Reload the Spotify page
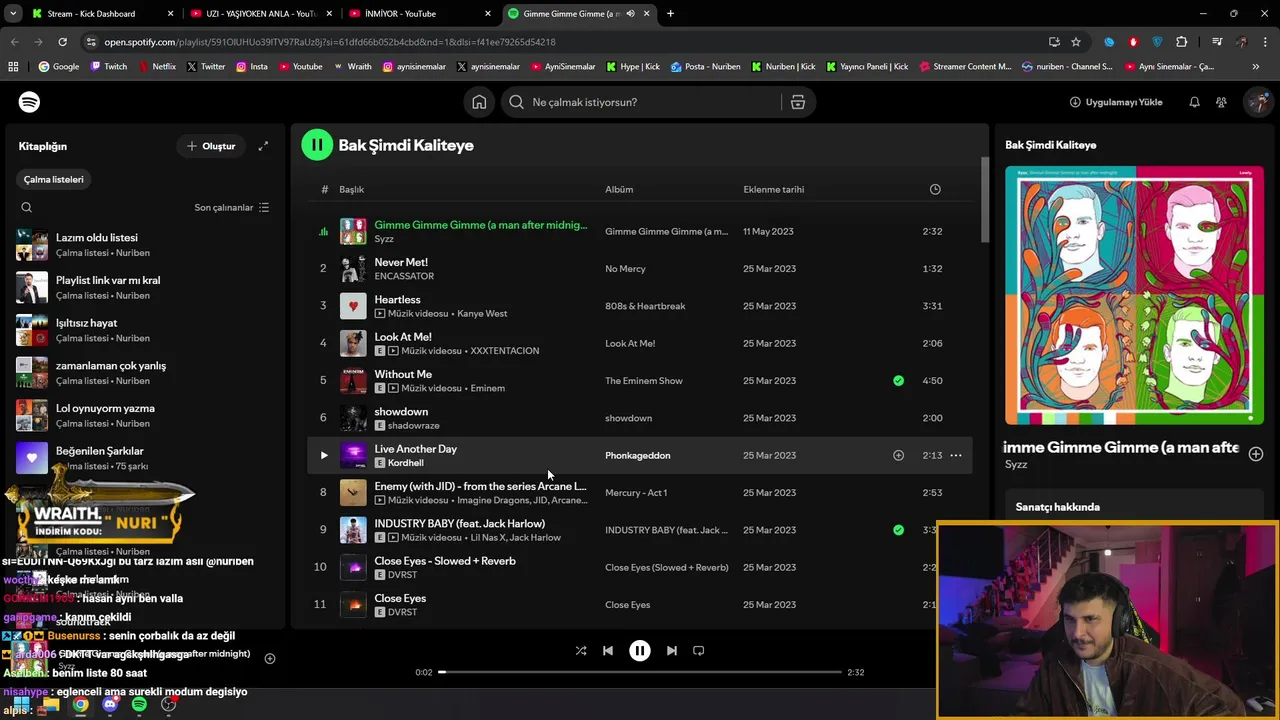This screenshot has width=1280, height=720. tap(62, 42)
